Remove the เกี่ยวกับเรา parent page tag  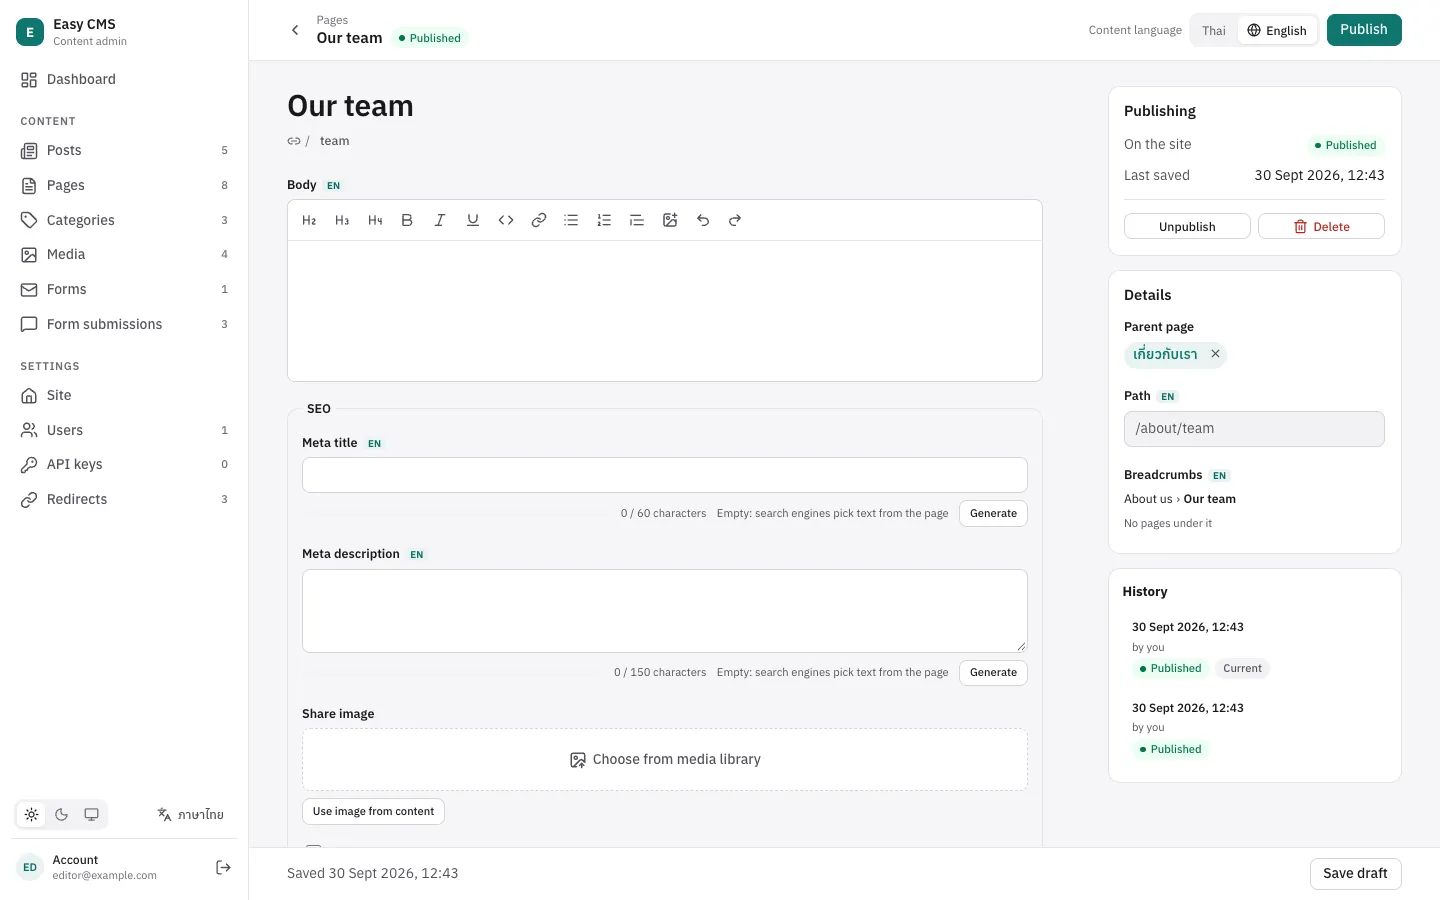(x=1215, y=354)
